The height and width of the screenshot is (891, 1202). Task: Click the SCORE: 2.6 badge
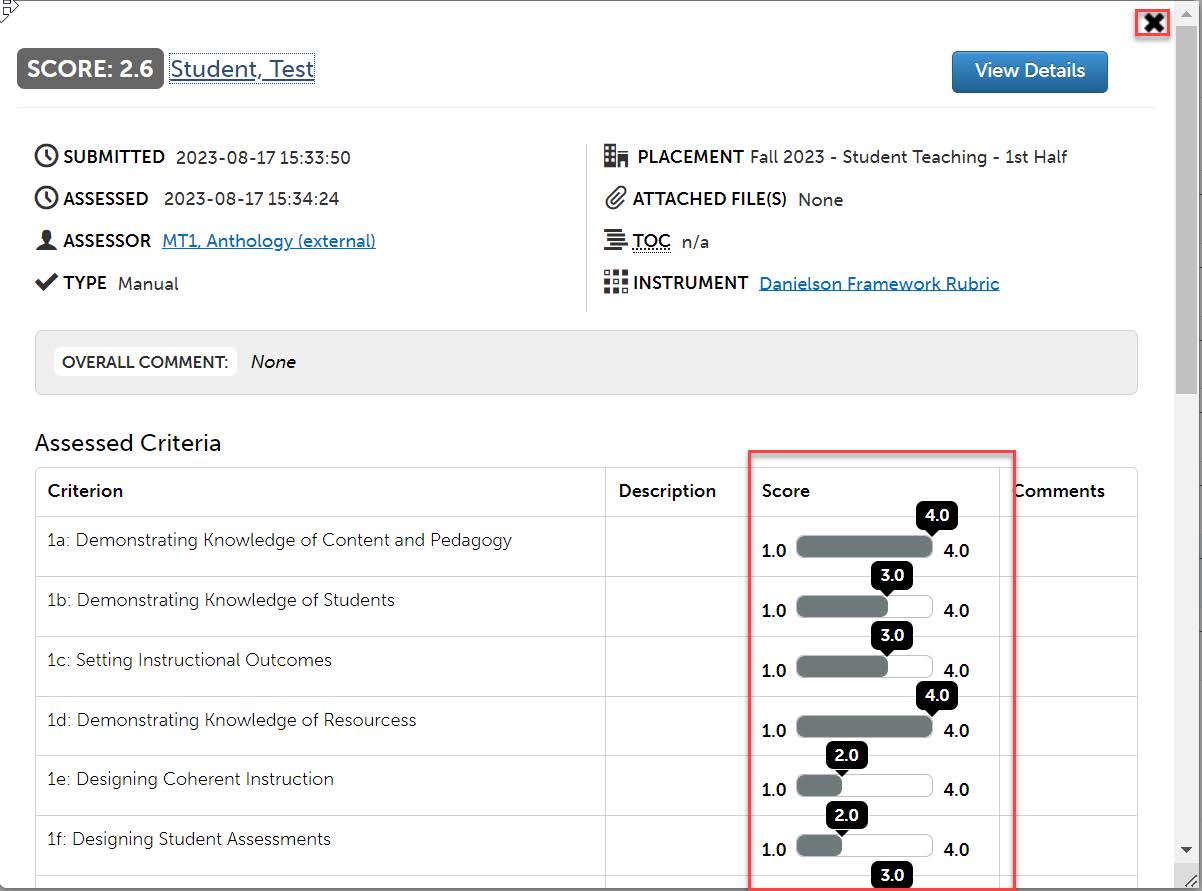90,69
